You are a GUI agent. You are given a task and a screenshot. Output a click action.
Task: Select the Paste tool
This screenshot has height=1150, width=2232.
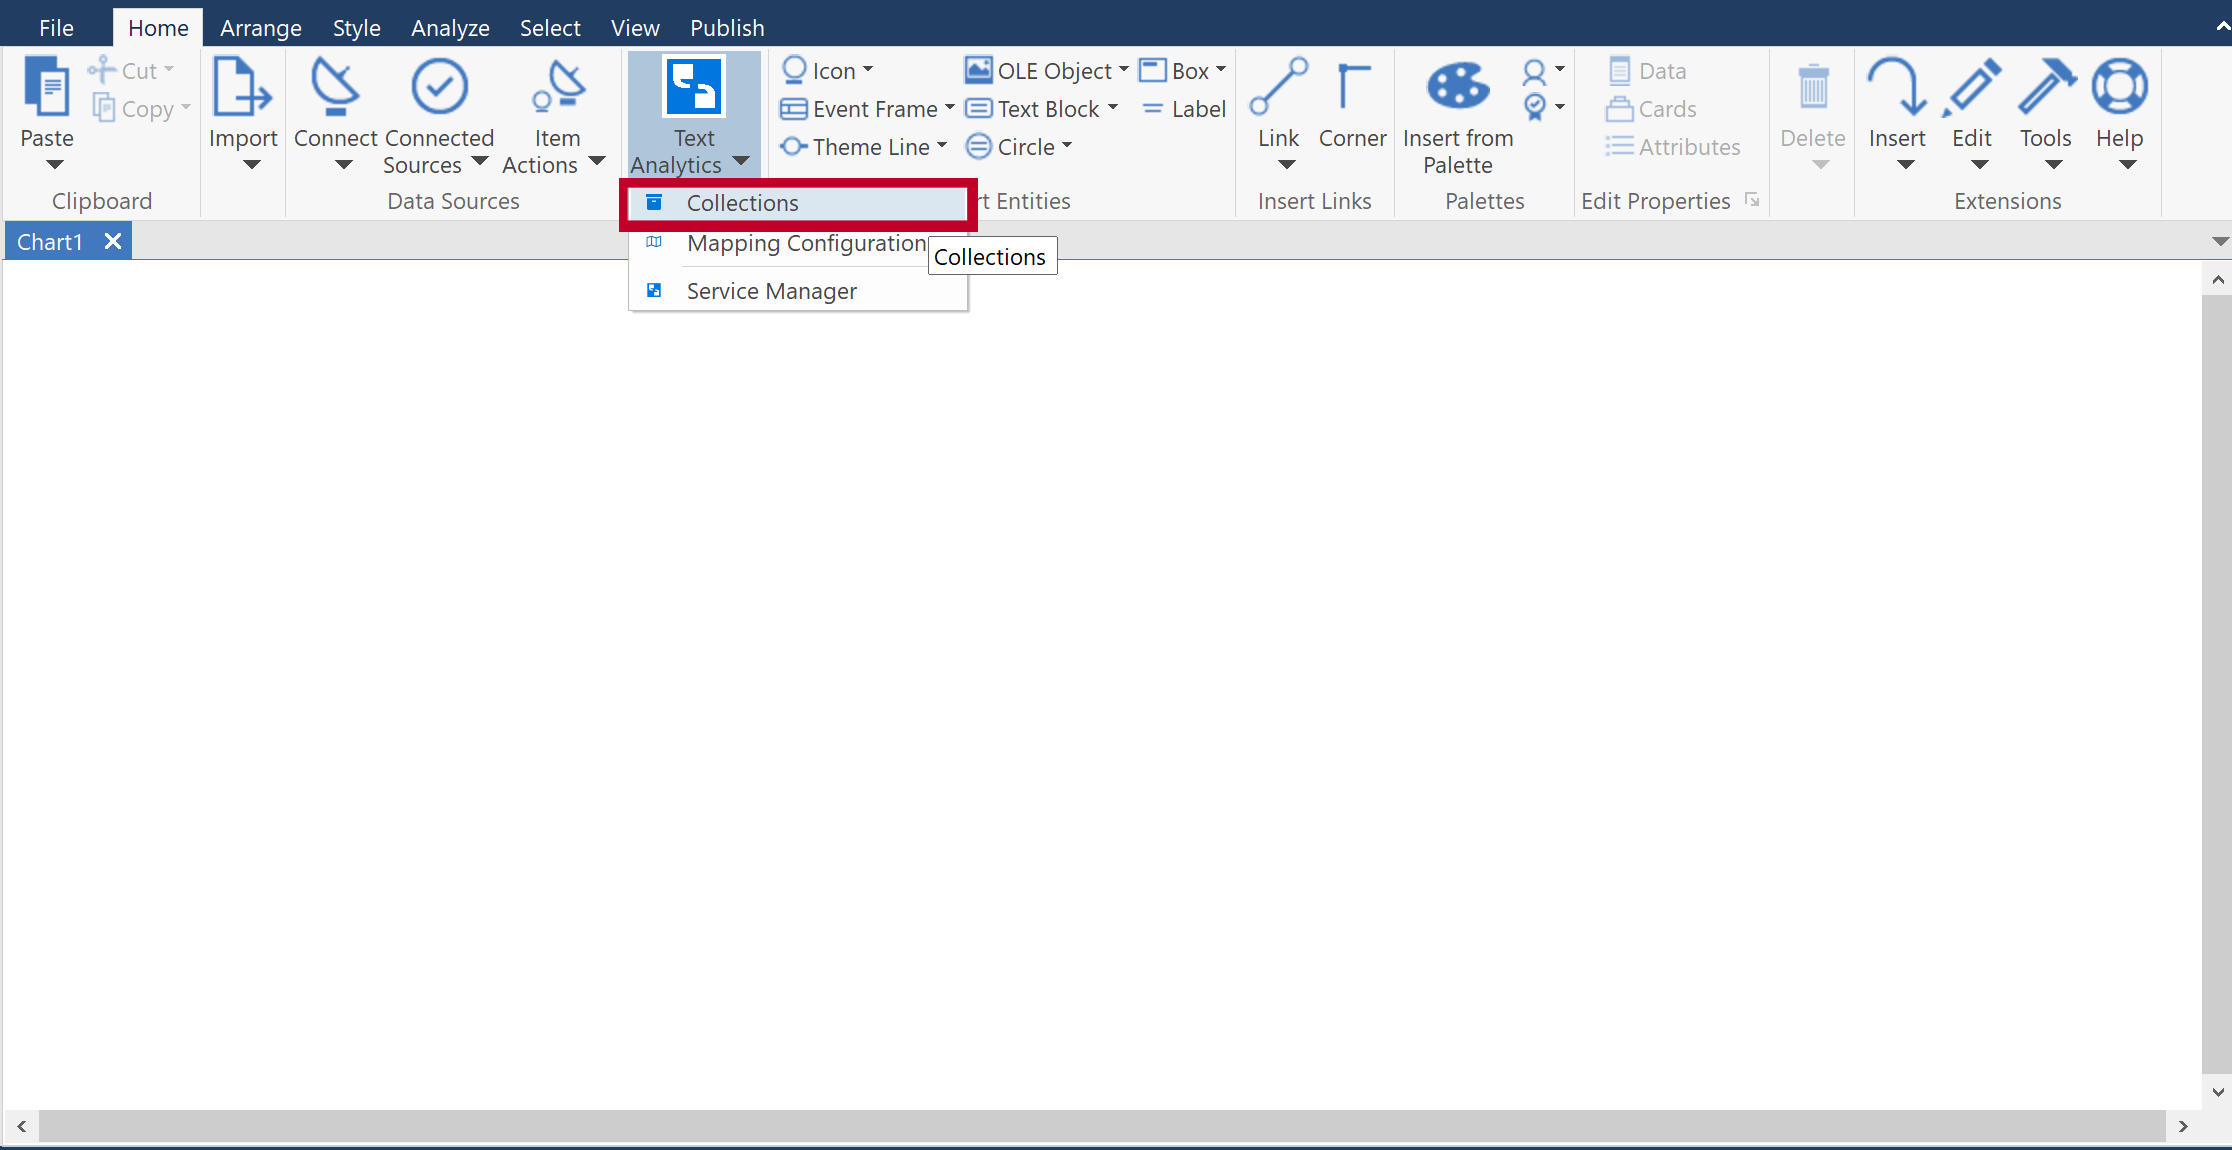click(47, 100)
